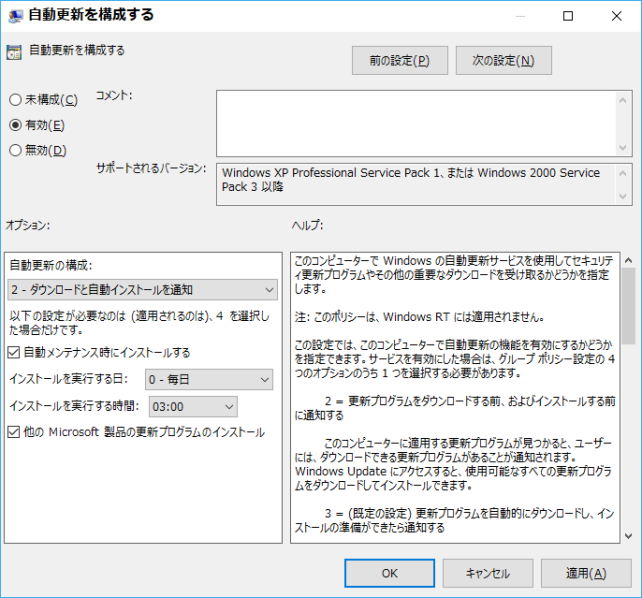Click the comment box scroll down arrow
This screenshot has height=598, width=642.
(623, 147)
